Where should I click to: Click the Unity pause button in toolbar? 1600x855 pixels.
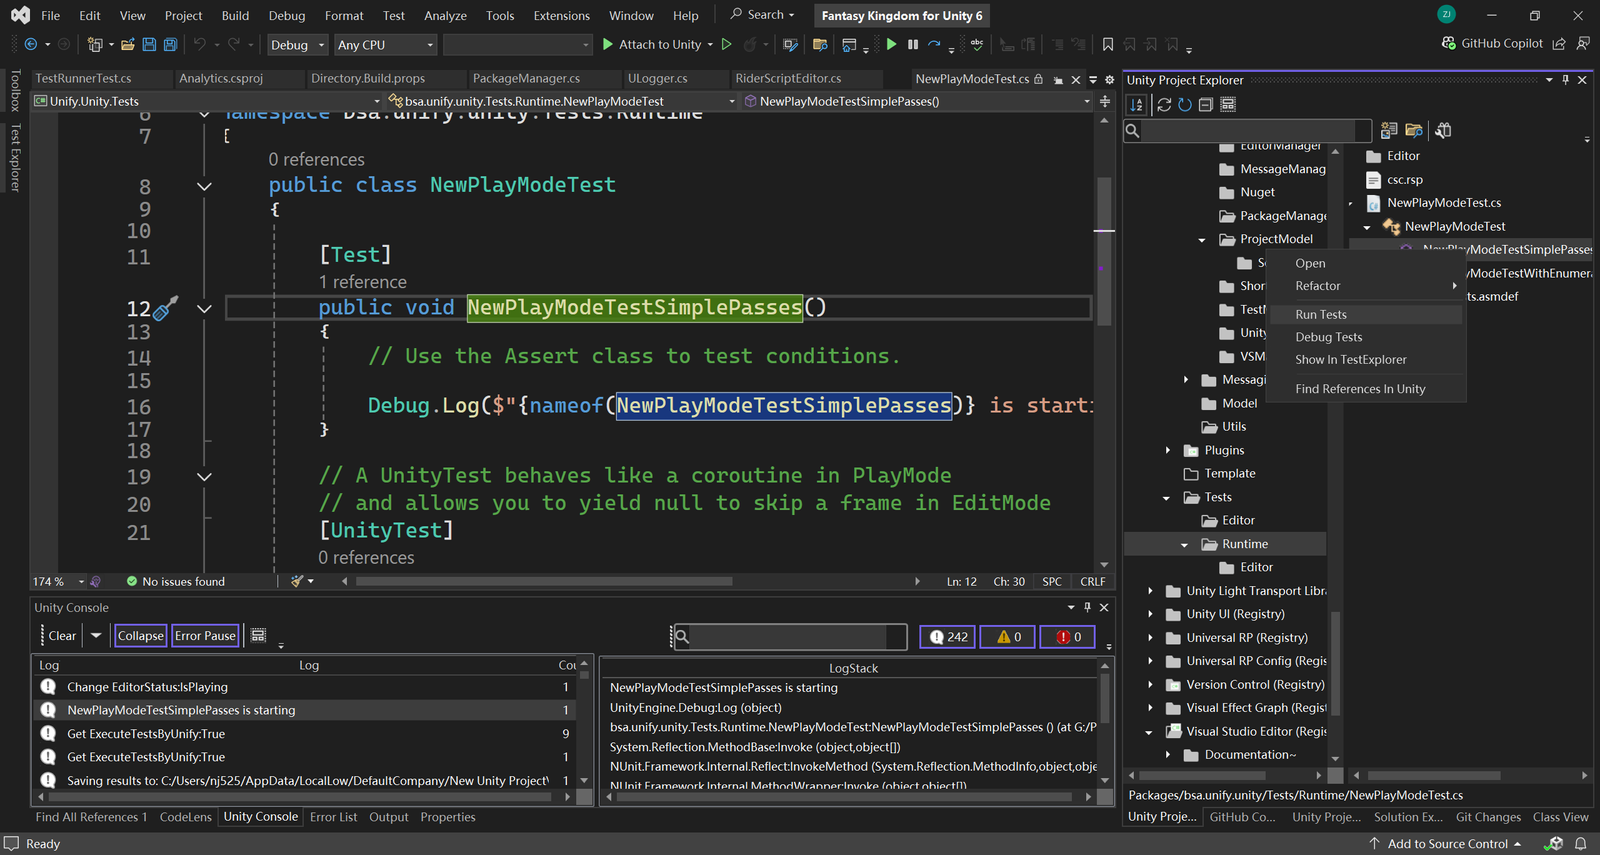pos(912,45)
